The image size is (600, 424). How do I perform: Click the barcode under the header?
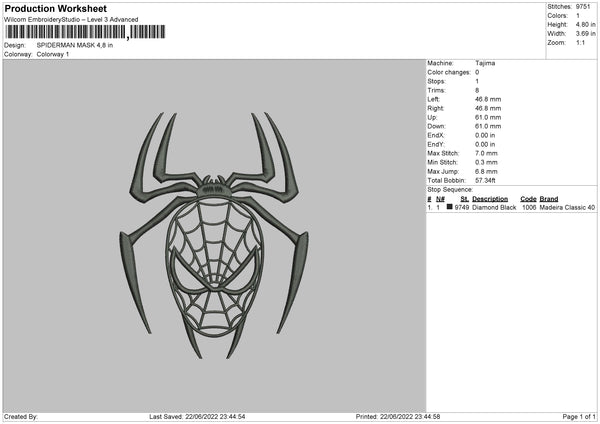[85, 32]
